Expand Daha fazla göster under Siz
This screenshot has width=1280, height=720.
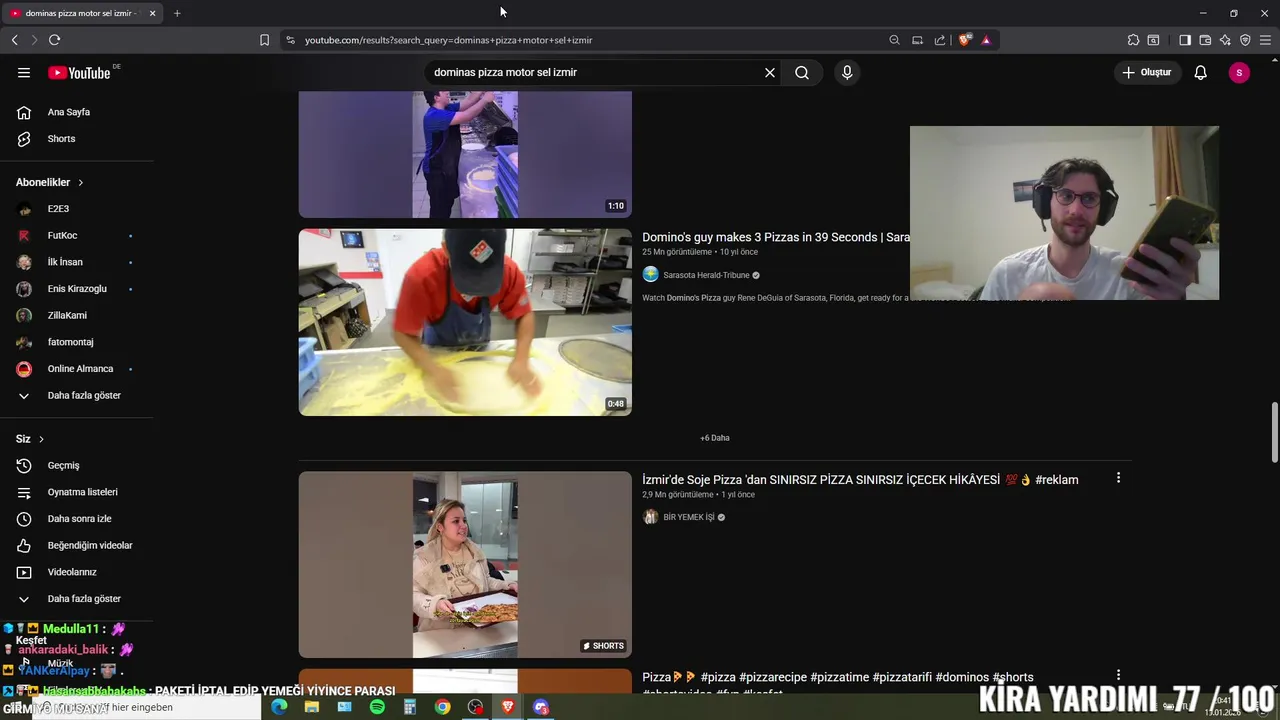pyautogui.click(x=84, y=599)
